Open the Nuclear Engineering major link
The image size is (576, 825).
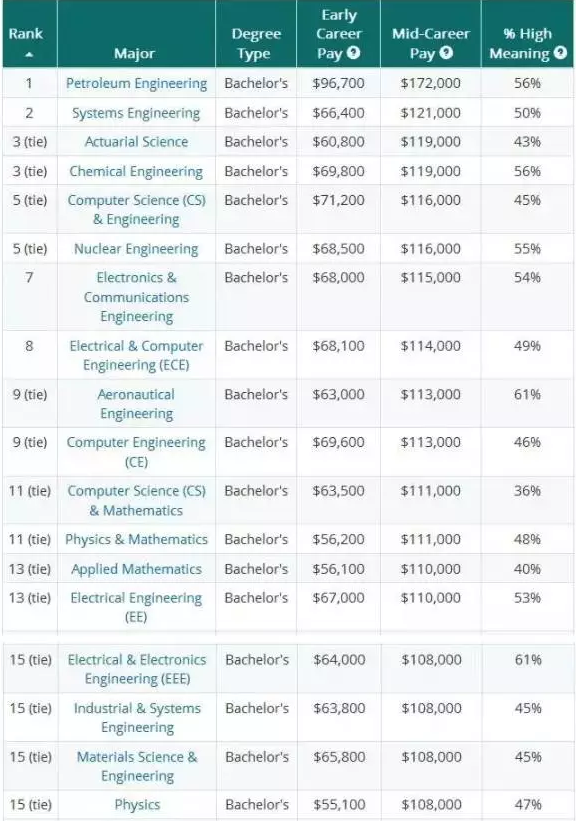136,249
